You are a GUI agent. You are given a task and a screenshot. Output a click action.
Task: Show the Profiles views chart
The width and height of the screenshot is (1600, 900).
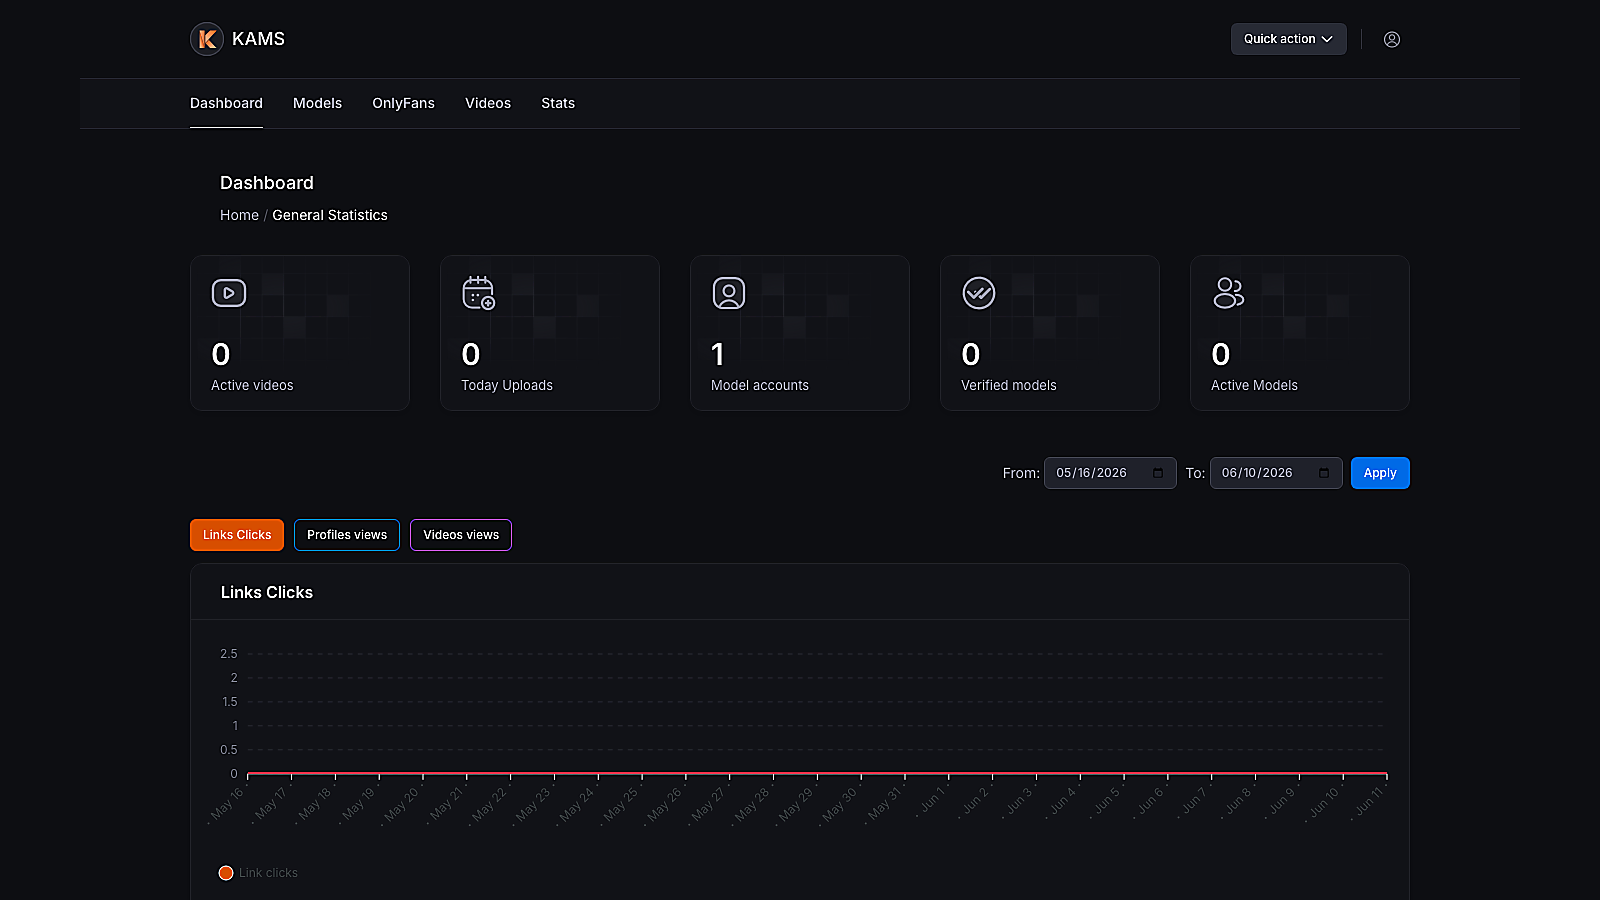[x=347, y=535]
